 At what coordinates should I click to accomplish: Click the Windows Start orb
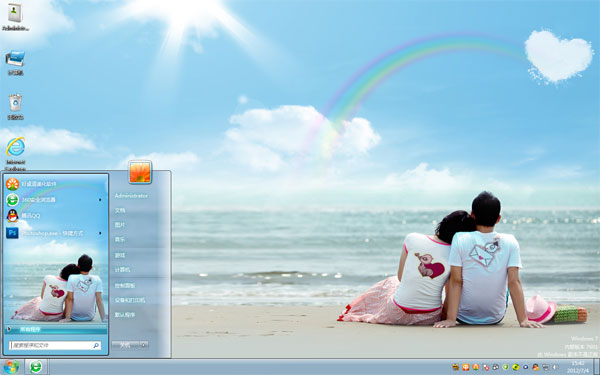tap(11, 367)
